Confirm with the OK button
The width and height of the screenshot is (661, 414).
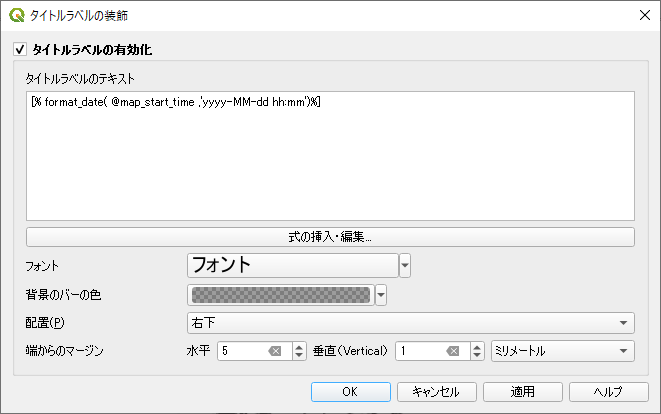click(351, 392)
